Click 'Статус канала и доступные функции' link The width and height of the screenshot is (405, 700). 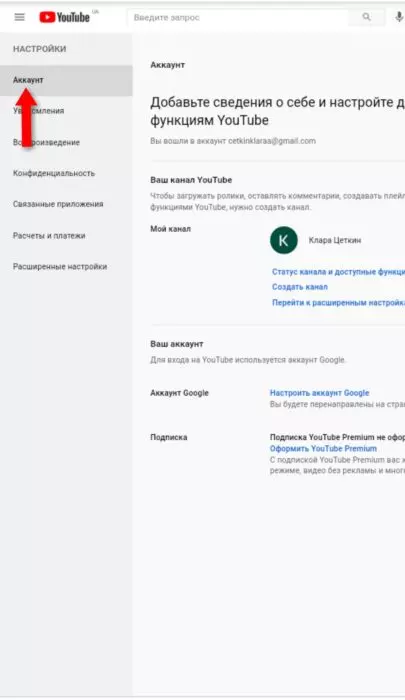[338, 271]
